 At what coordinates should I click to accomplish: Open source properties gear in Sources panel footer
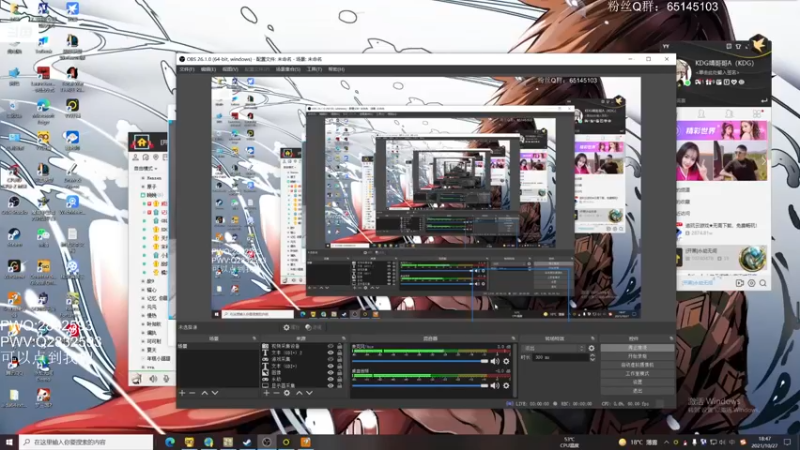[x=287, y=393]
